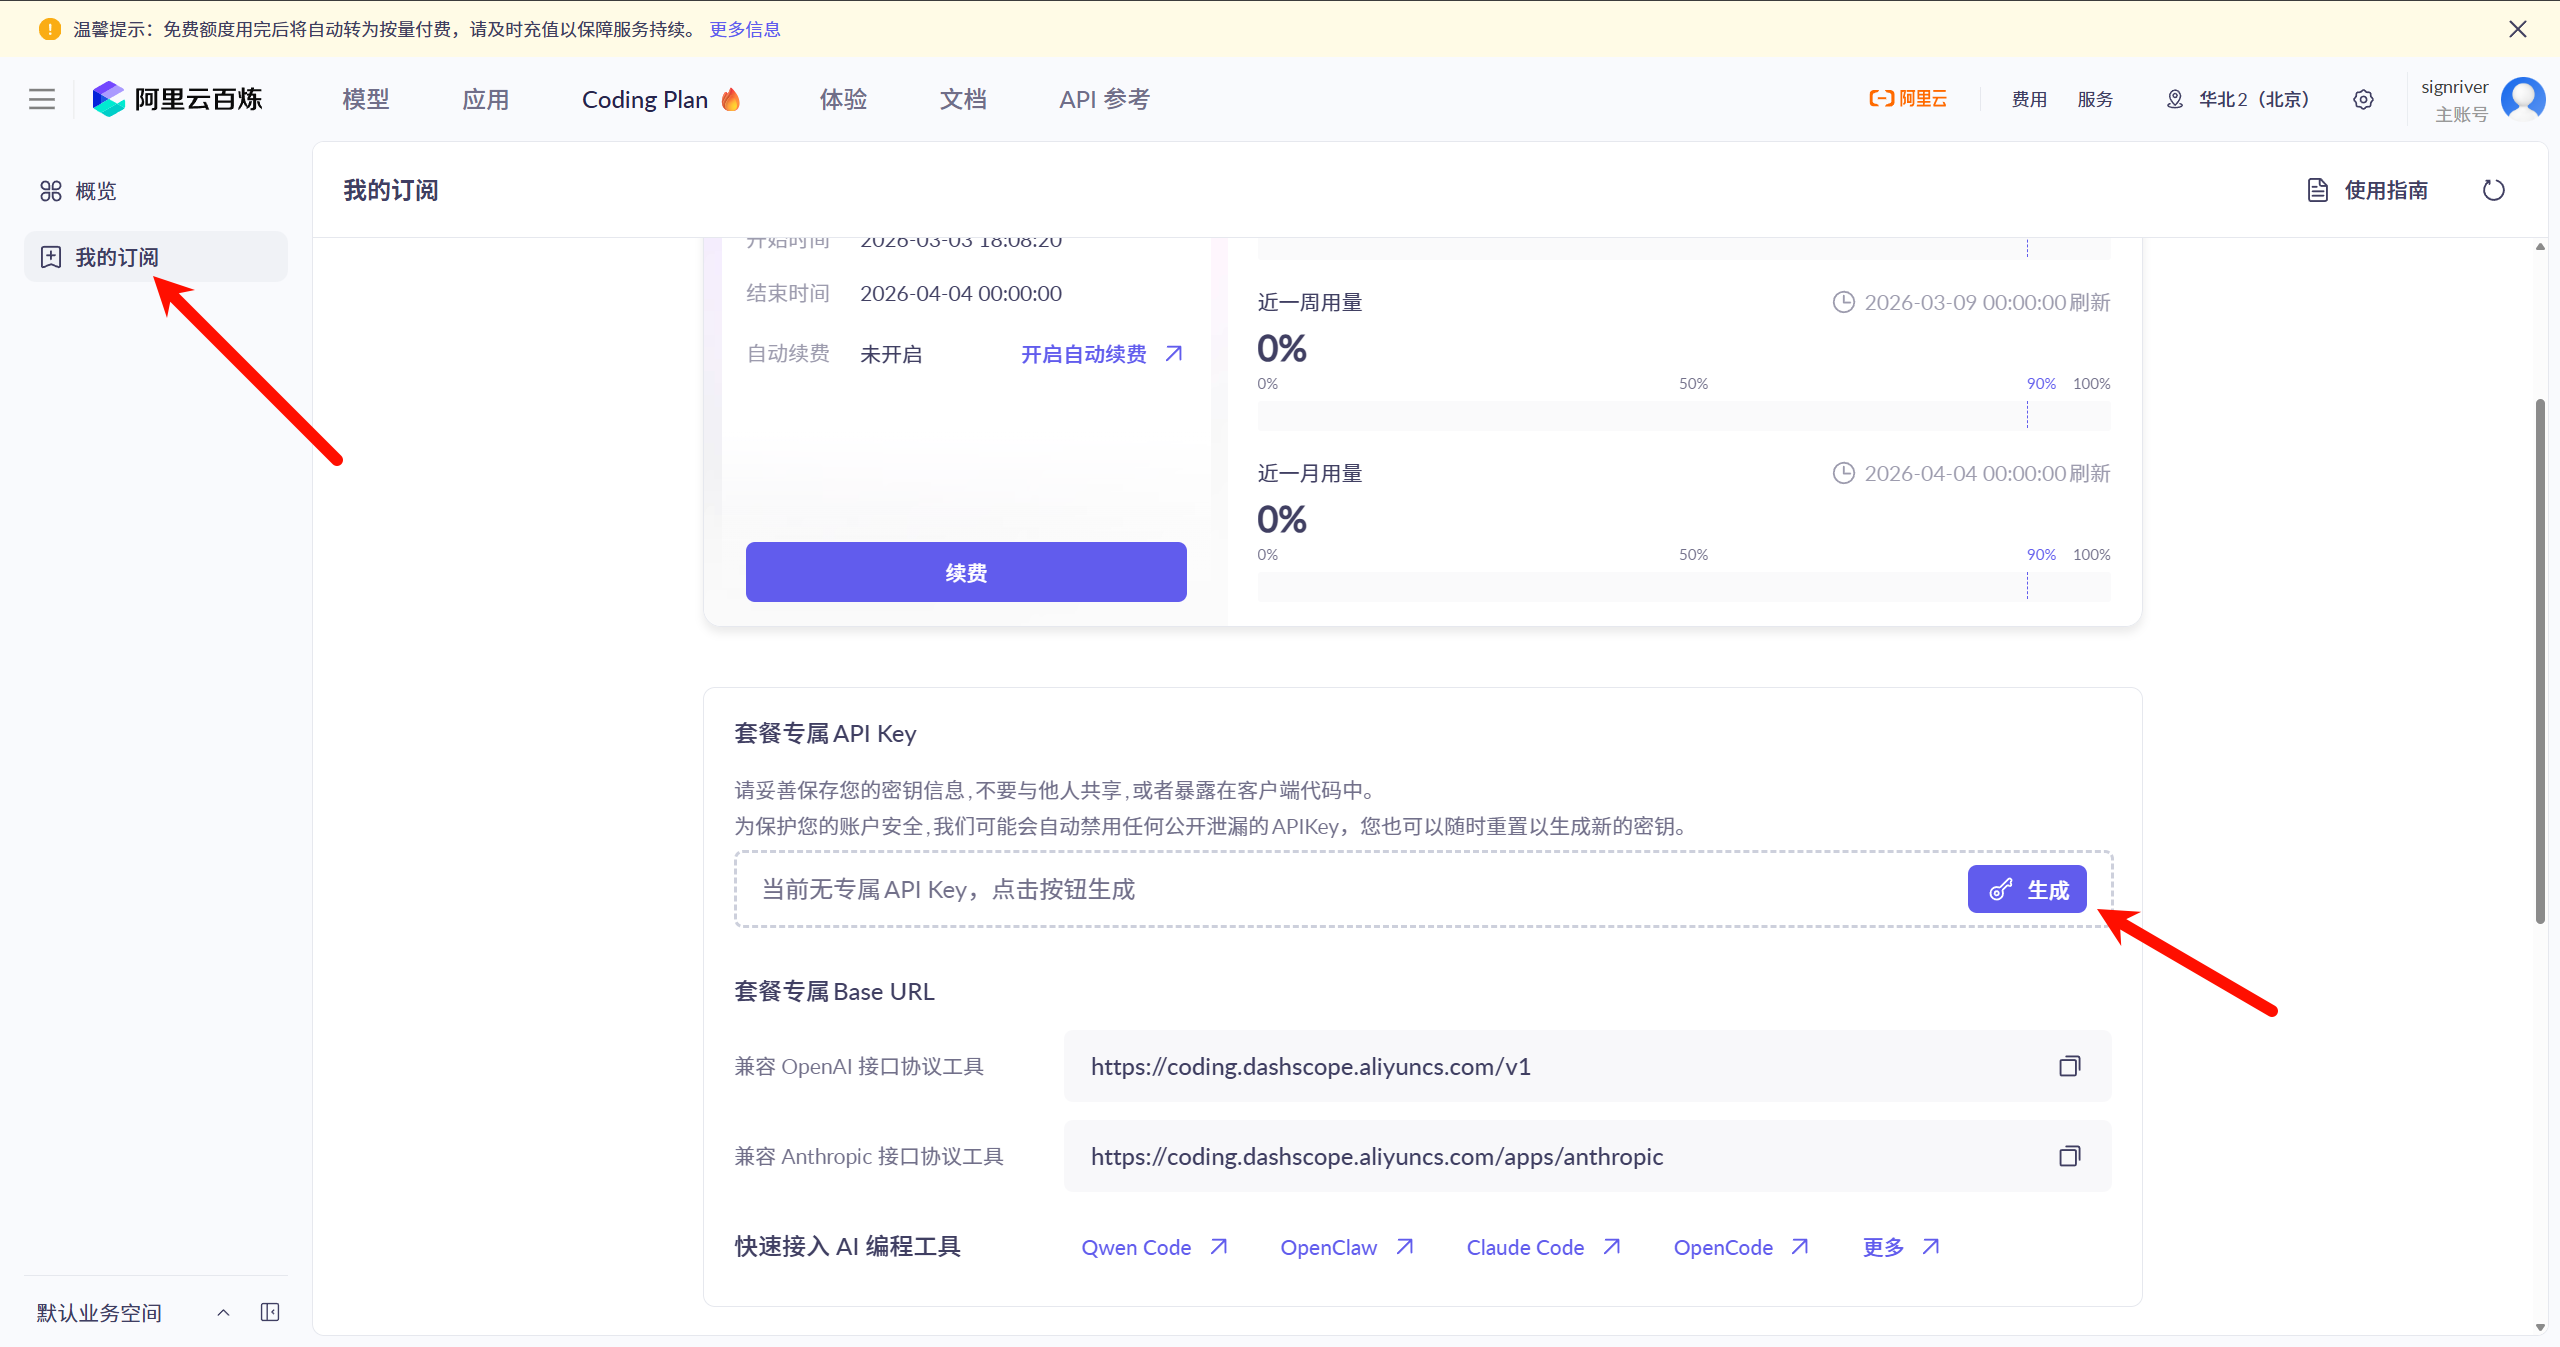Click the 生成 API Key button
This screenshot has height=1347, width=2560.
2027,889
